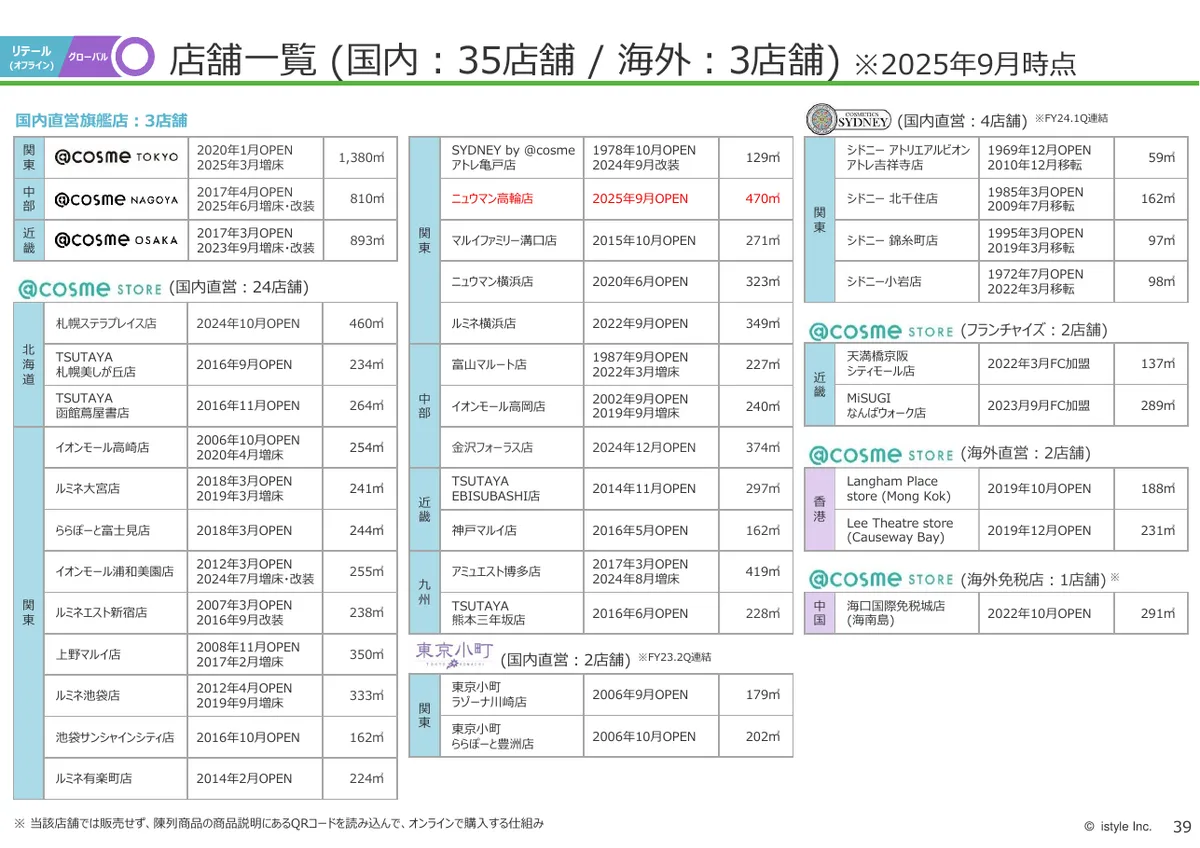
Task: Click the Langham Place store (Mong Kok) cell
Action: [906, 489]
